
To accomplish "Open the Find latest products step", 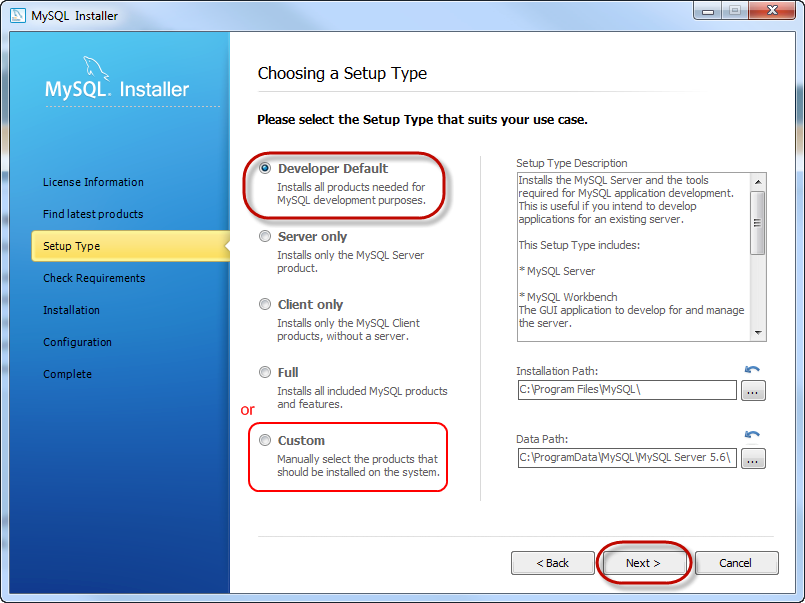I will click(93, 214).
